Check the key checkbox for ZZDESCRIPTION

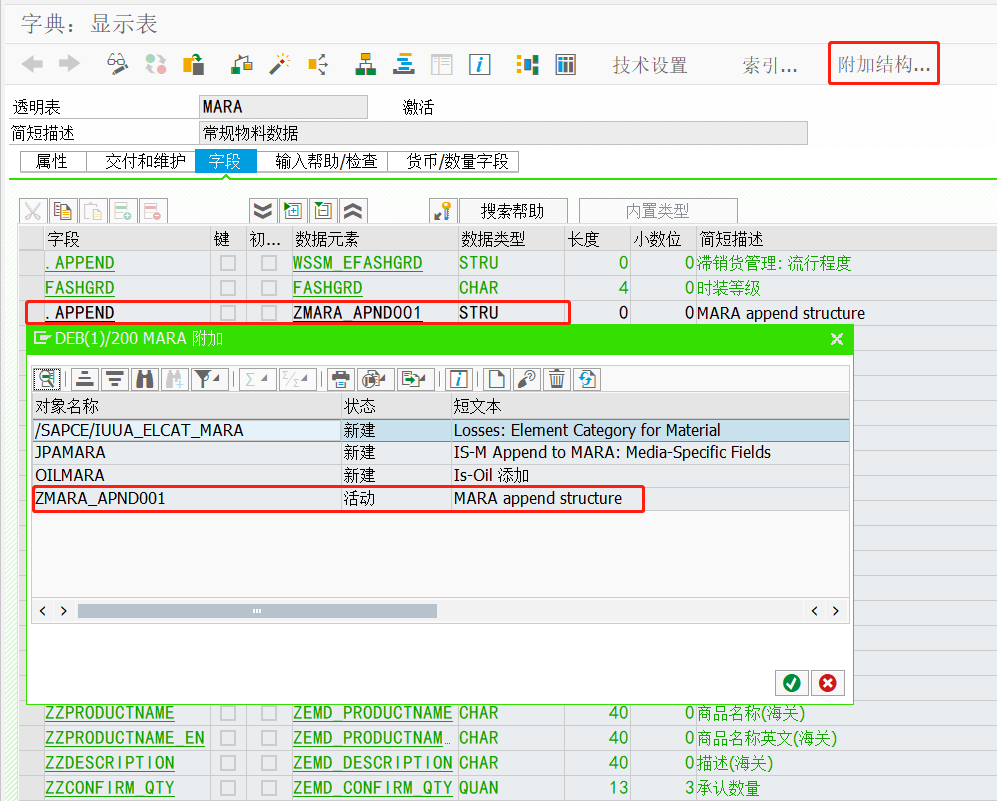tap(227, 762)
